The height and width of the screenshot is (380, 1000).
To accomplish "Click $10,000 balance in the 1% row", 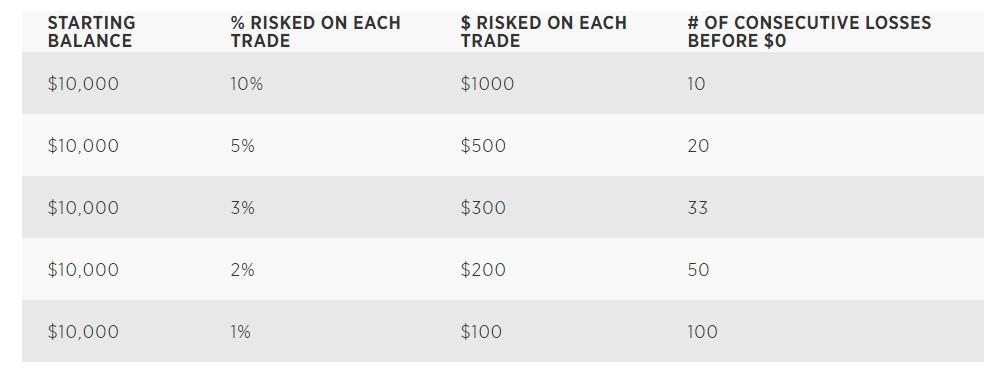I will (83, 332).
